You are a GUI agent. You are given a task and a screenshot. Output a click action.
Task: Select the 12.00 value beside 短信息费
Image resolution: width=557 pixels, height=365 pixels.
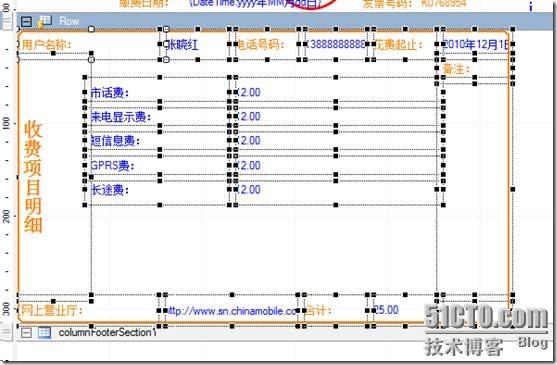click(x=248, y=141)
